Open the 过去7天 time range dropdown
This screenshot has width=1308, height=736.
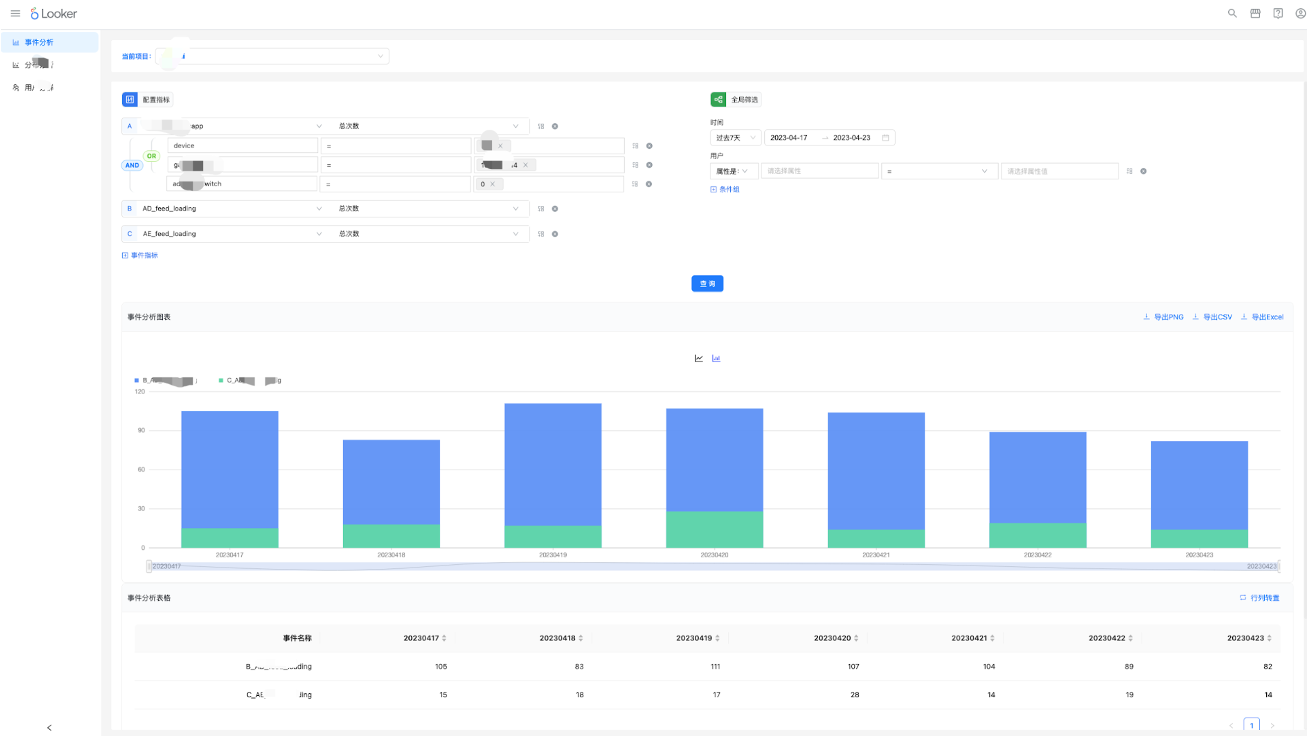pos(736,138)
